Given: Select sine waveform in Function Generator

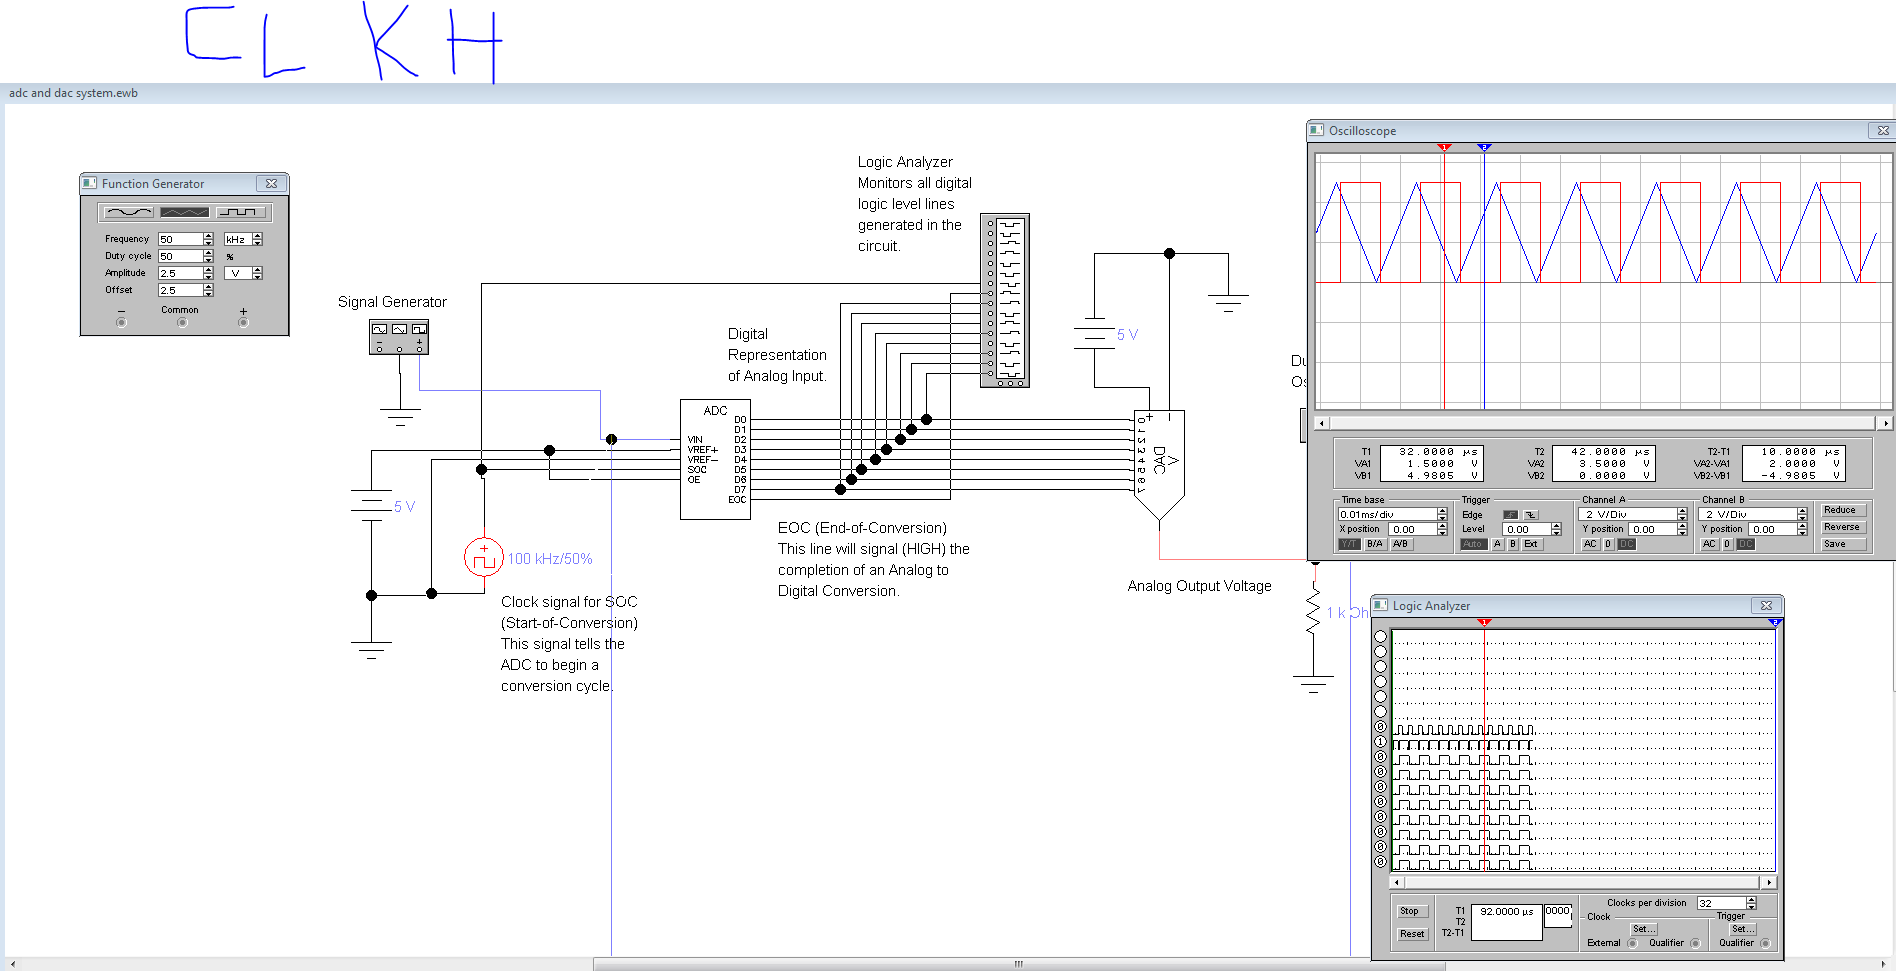Looking at the screenshot, I should click(128, 212).
